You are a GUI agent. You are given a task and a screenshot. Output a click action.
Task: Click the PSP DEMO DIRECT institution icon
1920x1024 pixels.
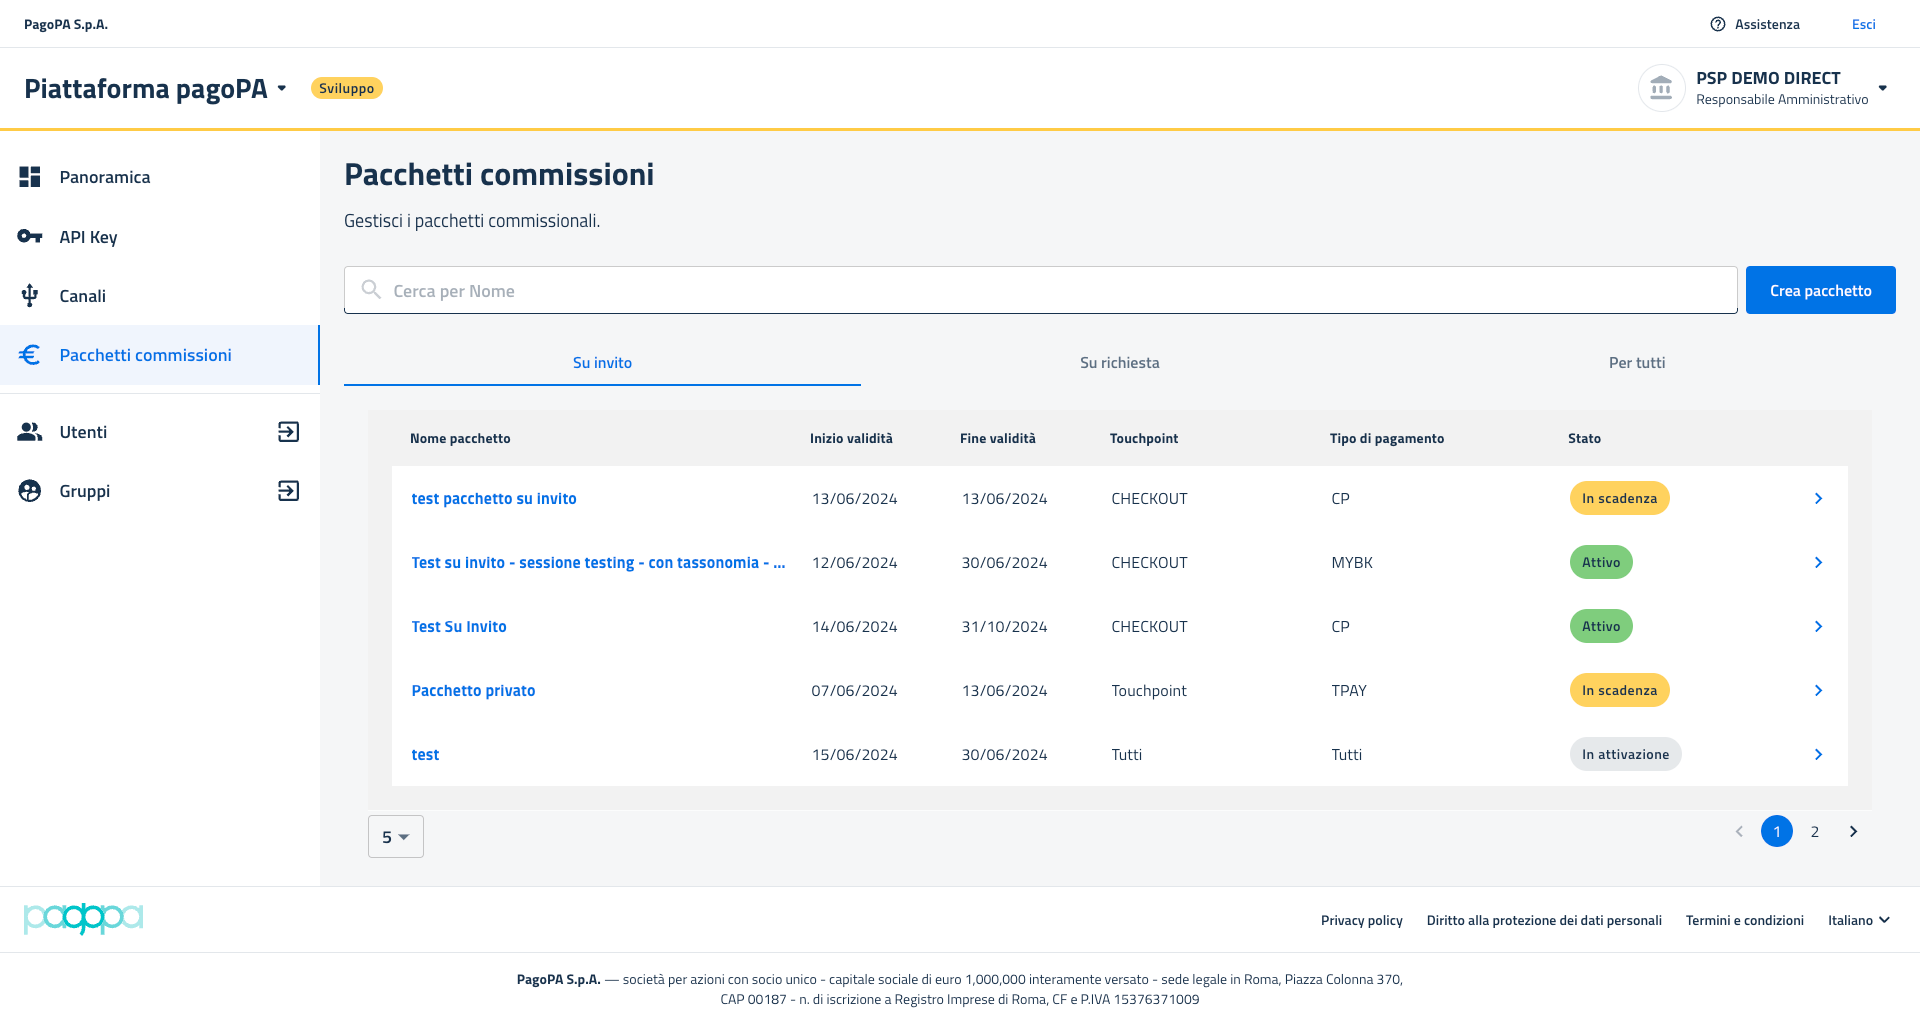coord(1661,88)
